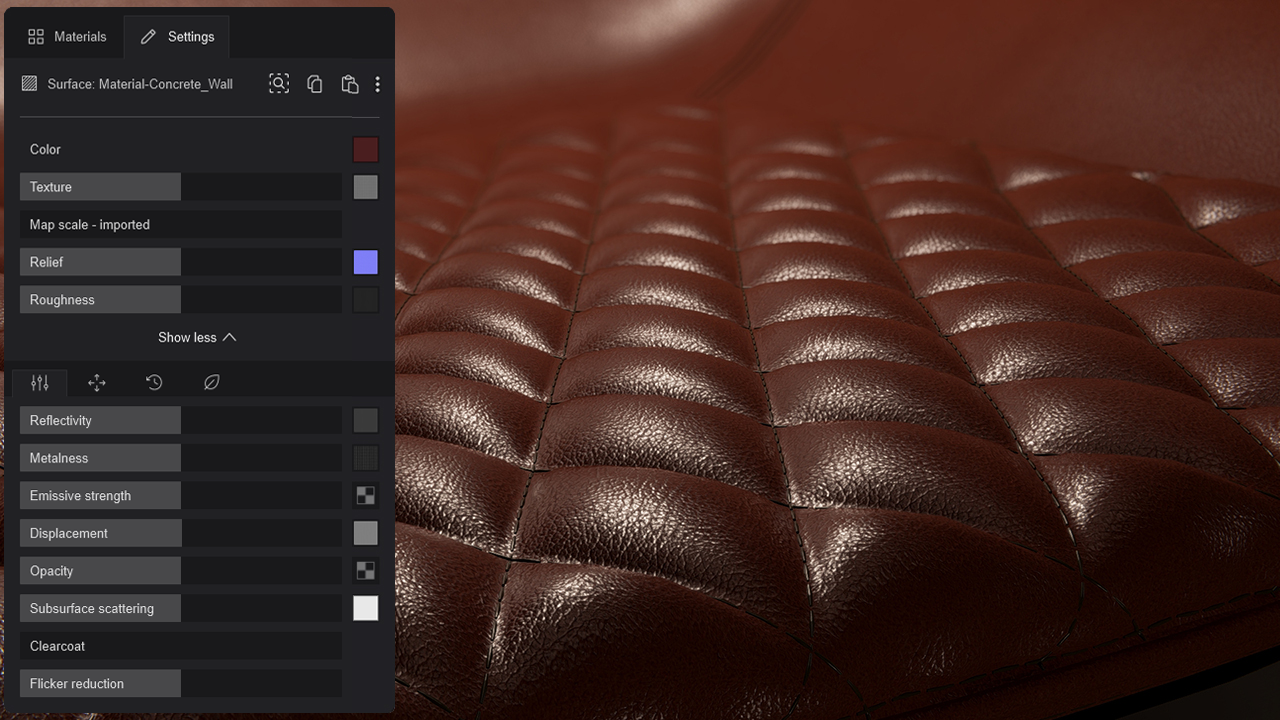1280x720 pixels.
Task: Open the dark red Color swatch
Action: pyautogui.click(x=365, y=150)
